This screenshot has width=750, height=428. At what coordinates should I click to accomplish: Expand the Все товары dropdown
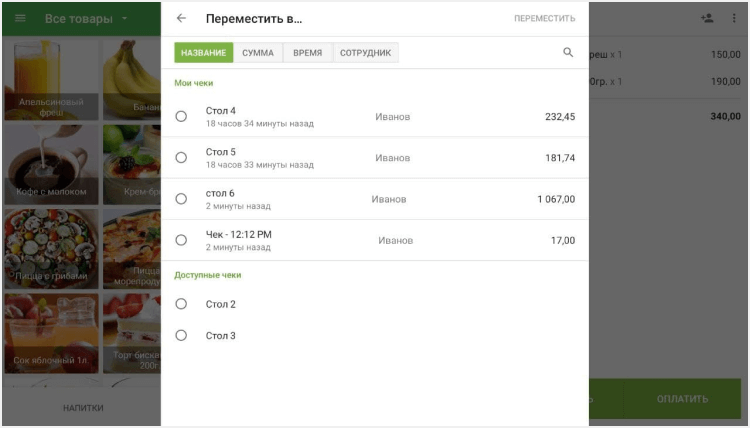tap(124, 19)
